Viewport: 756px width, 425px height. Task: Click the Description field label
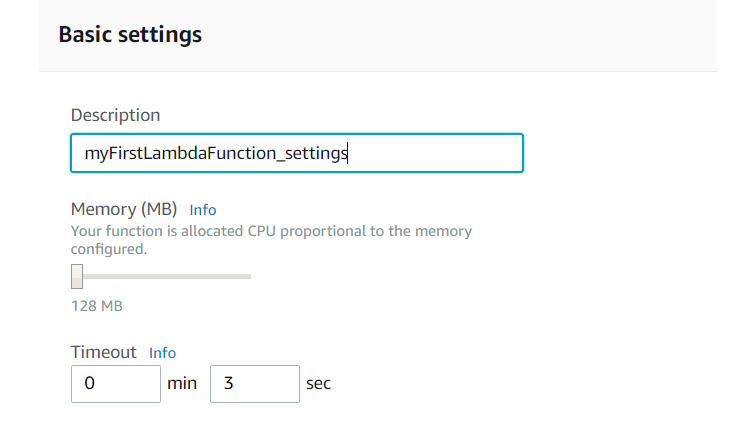(x=115, y=115)
